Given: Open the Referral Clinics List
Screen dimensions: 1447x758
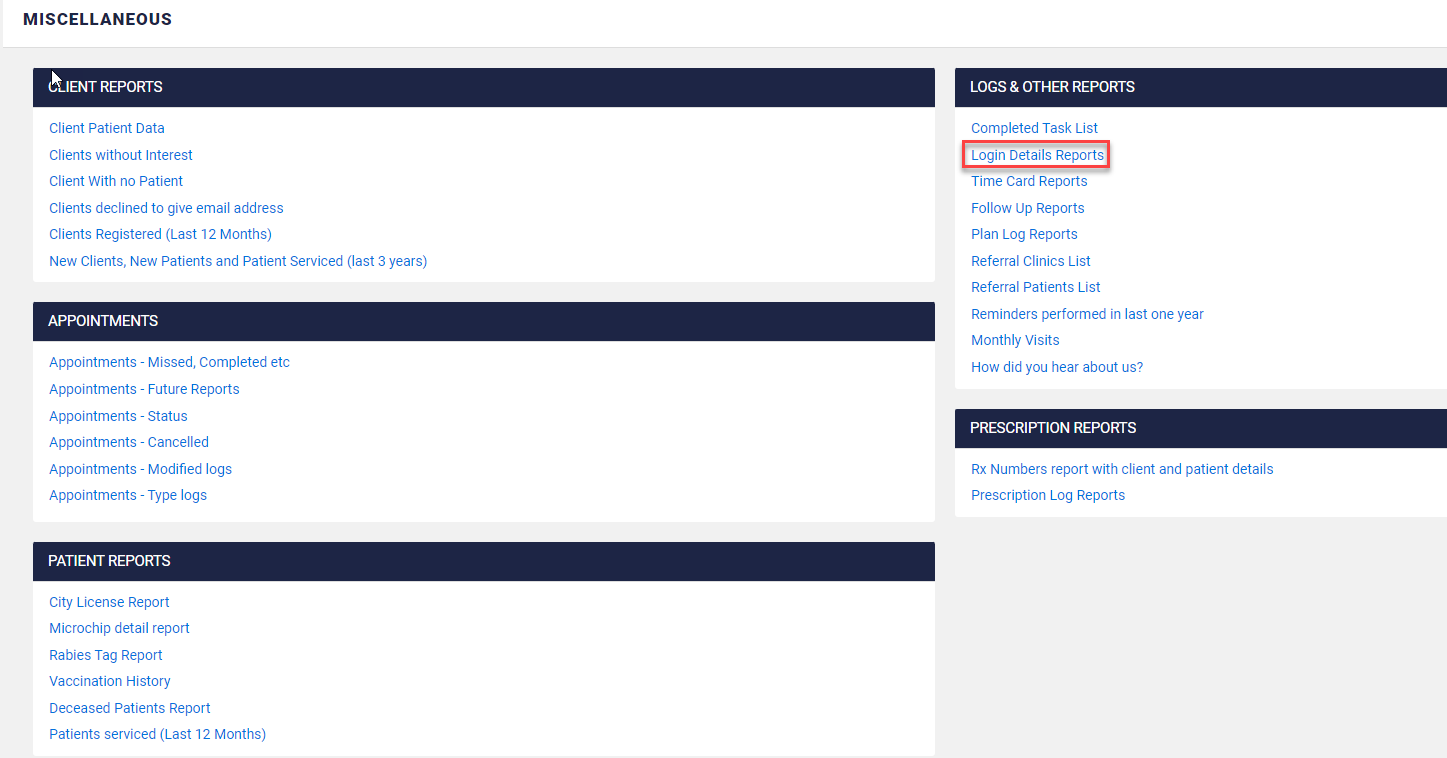Looking at the screenshot, I should [1031, 261].
